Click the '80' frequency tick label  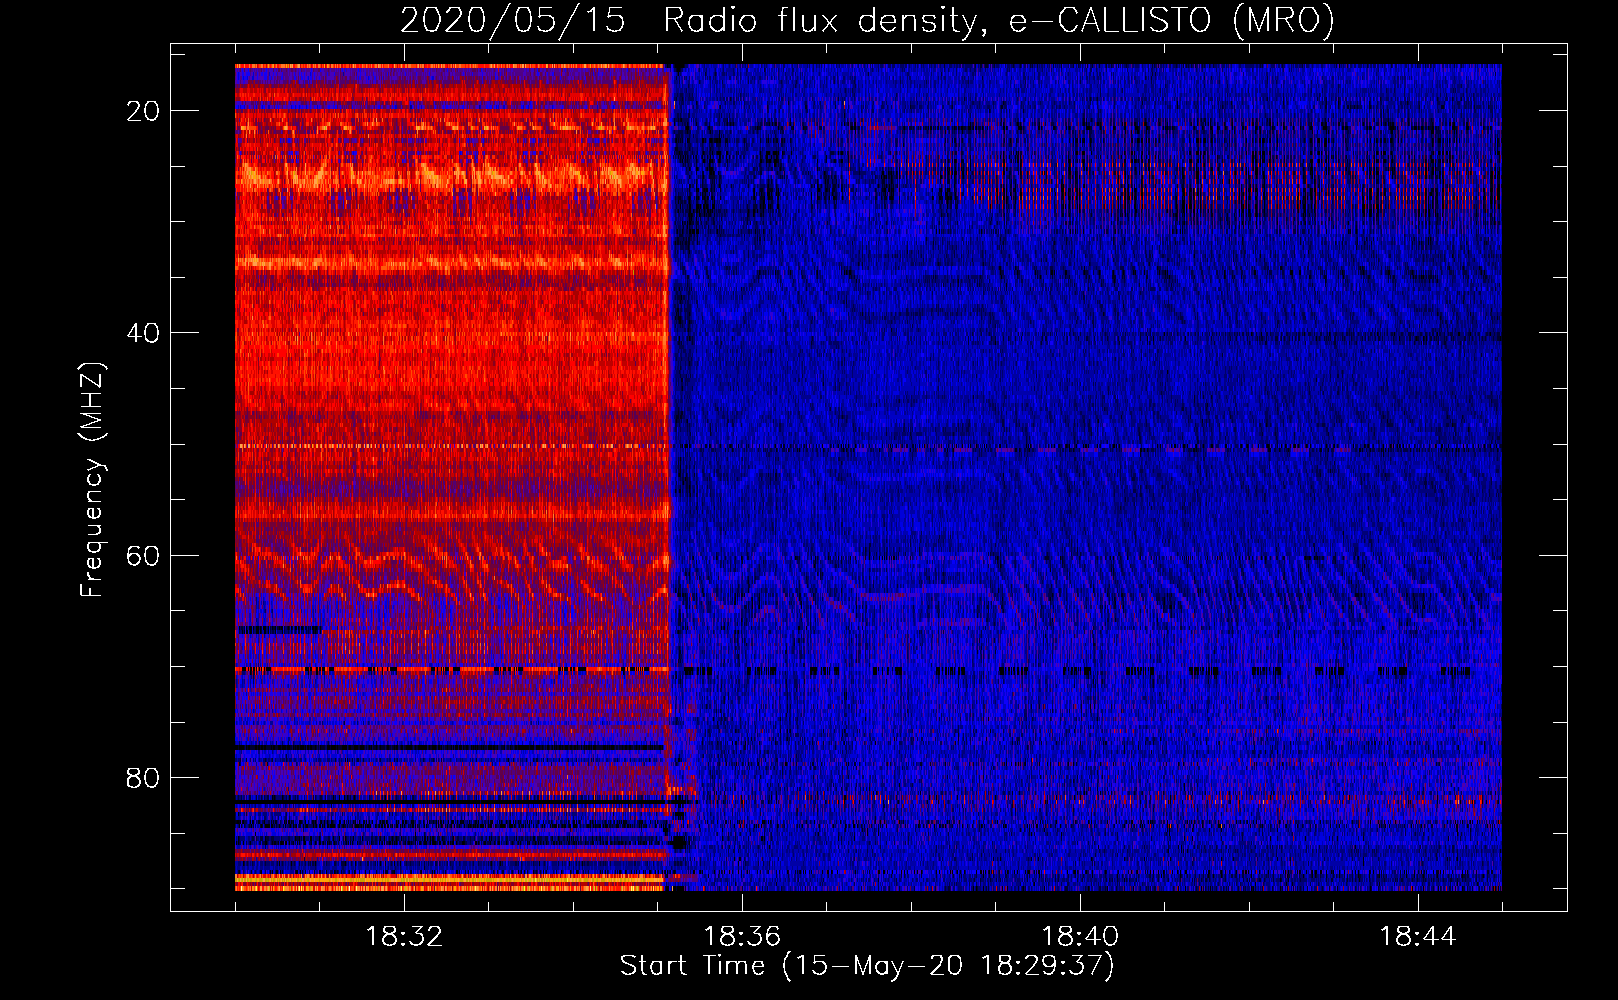click(x=143, y=777)
